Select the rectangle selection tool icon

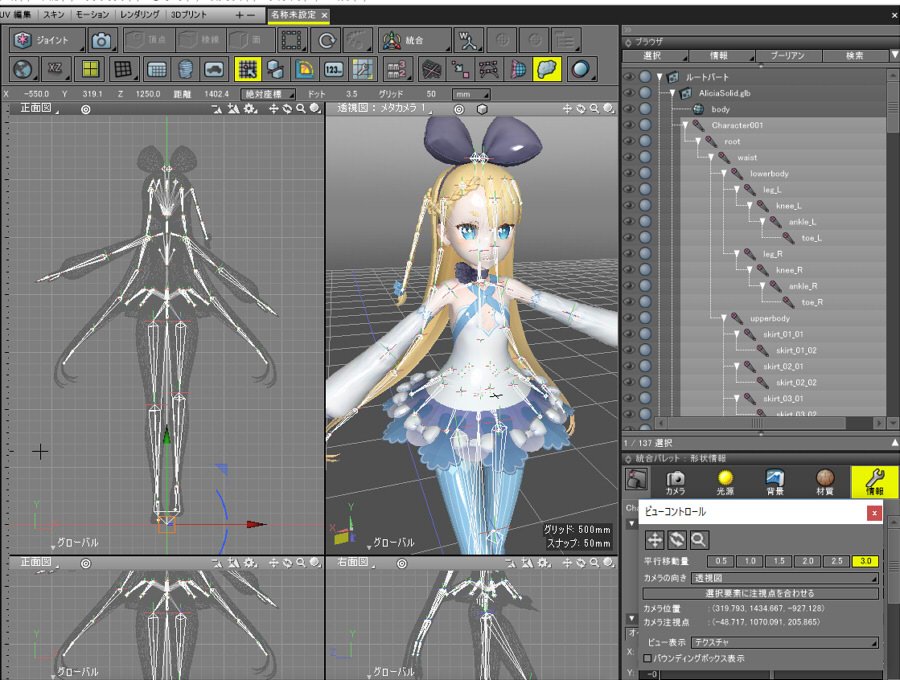(x=292, y=40)
